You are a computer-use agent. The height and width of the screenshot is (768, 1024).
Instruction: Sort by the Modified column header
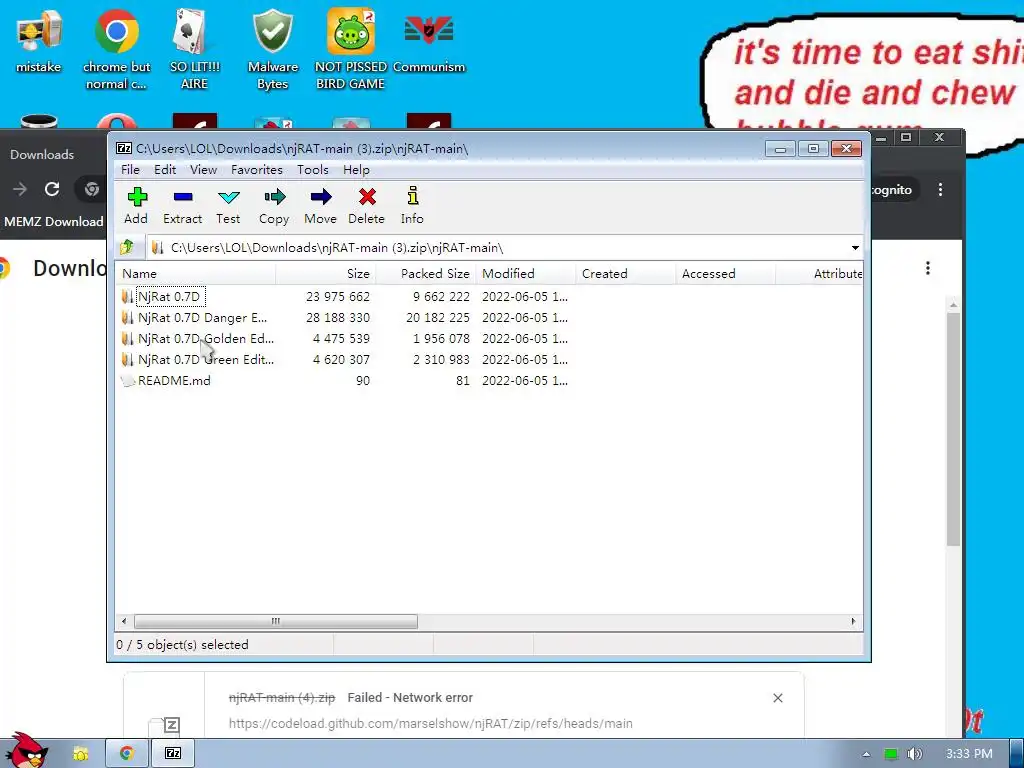[526, 274]
